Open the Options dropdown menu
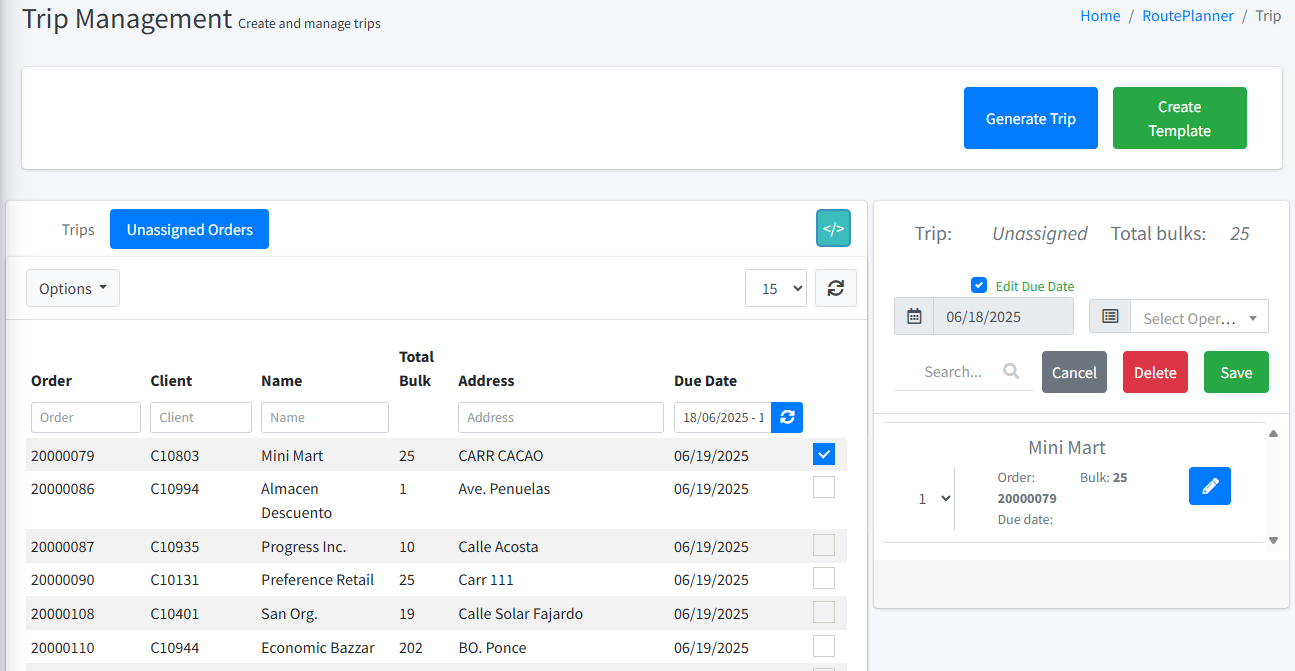Image resolution: width=1295 pixels, height=671 pixels. pyautogui.click(x=73, y=288)
